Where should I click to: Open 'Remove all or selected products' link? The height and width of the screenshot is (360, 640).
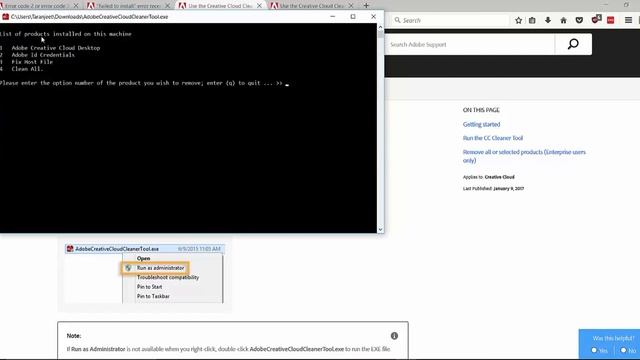[524, 156]
